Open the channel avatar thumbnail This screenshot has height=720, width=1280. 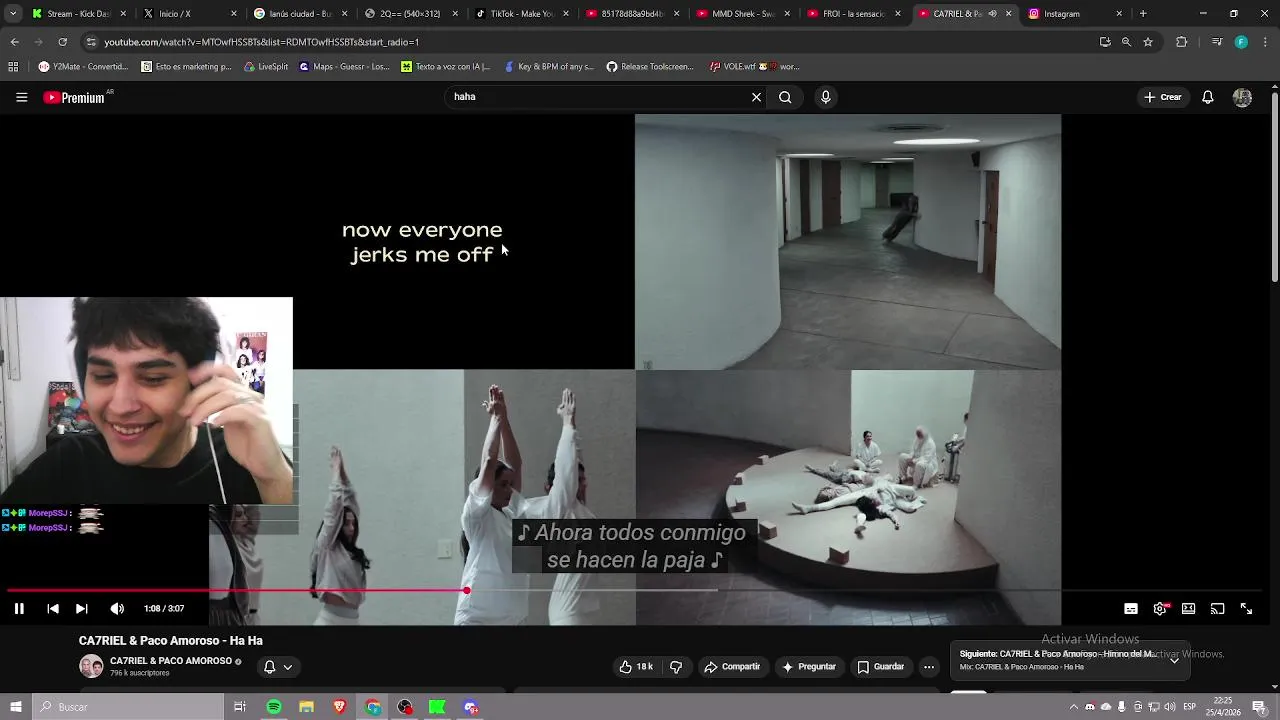pos(91,667)
